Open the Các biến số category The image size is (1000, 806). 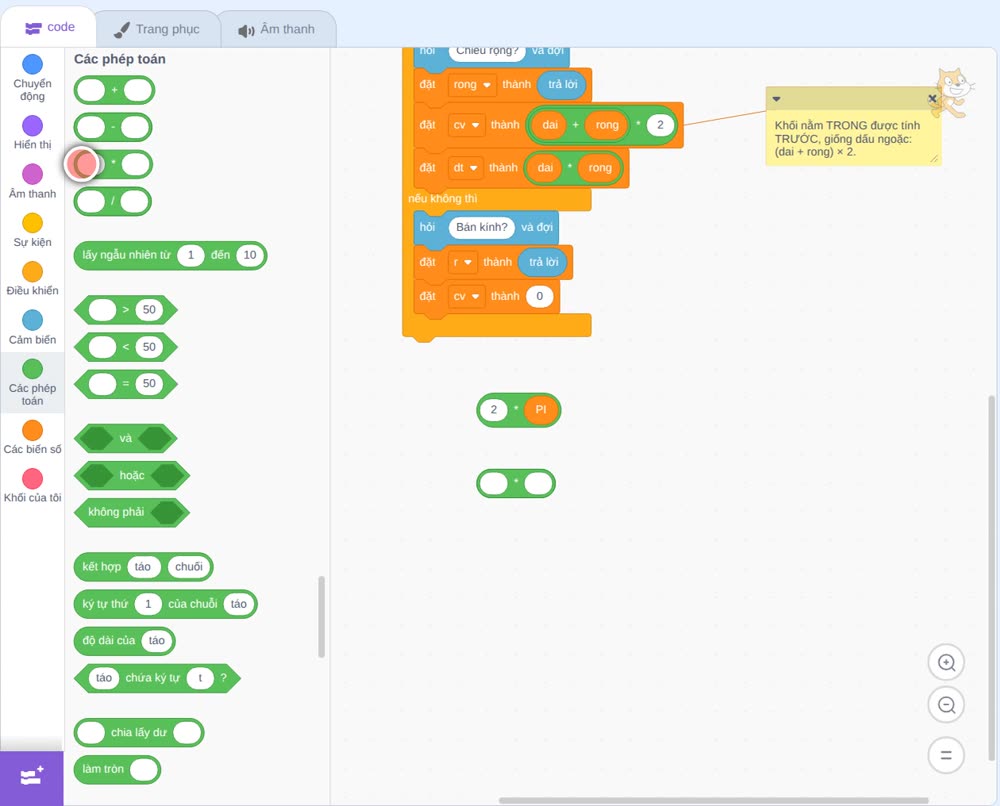click(33, 437)
